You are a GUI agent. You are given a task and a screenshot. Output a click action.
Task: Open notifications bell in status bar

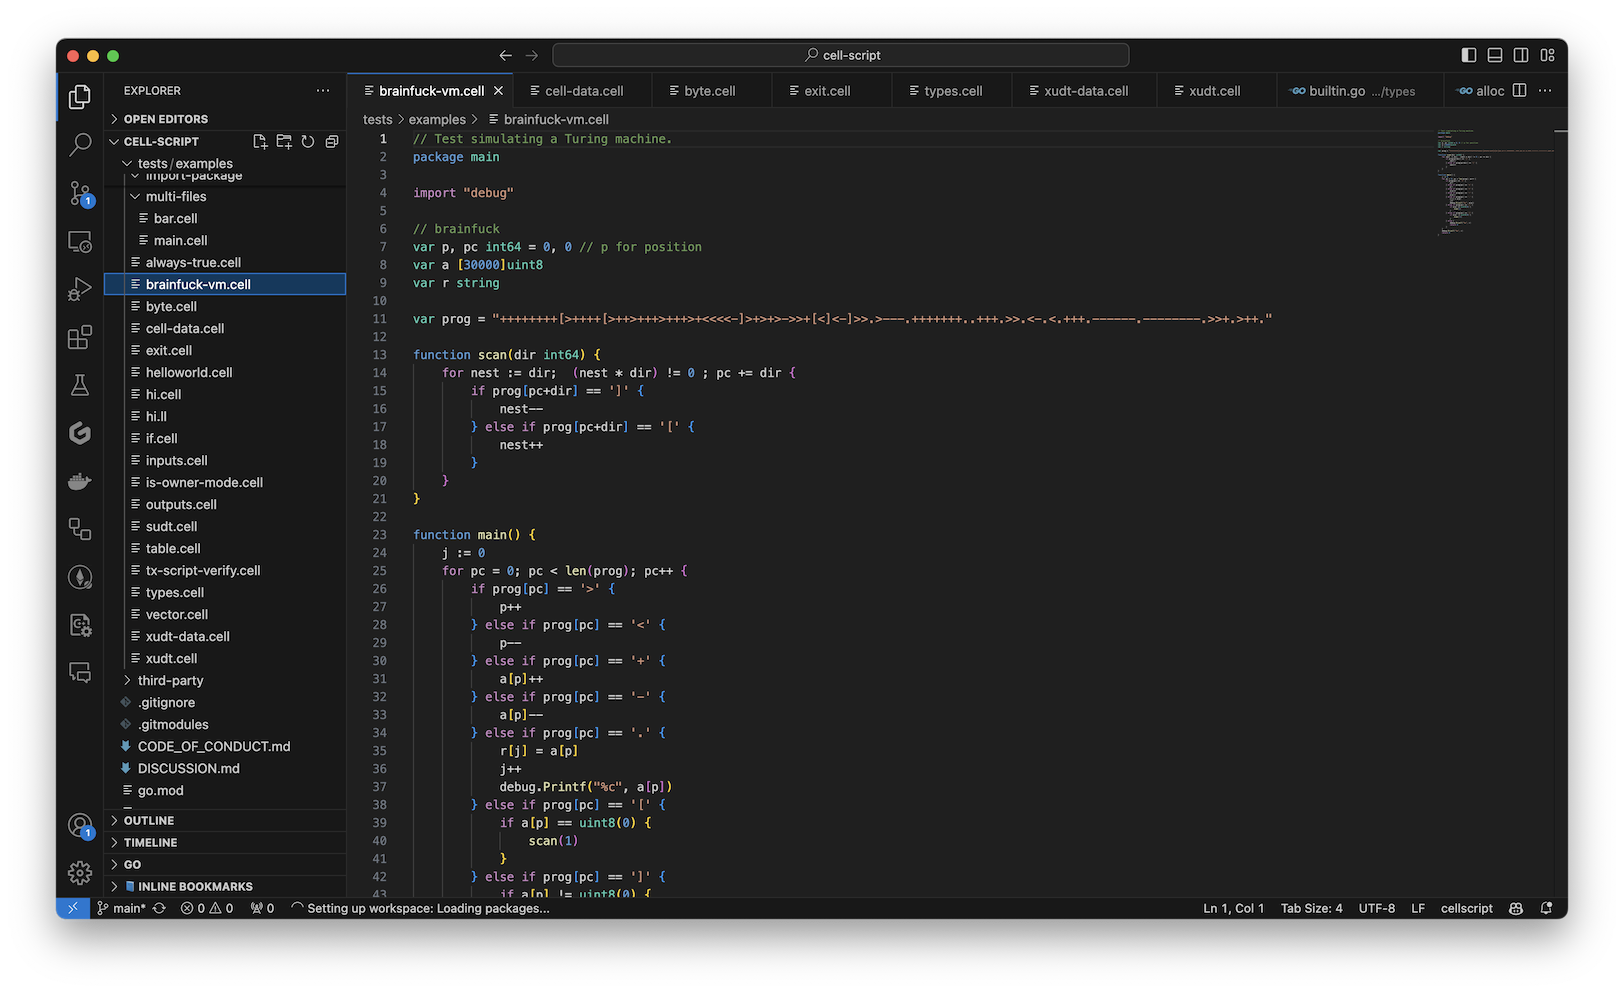1546,908
